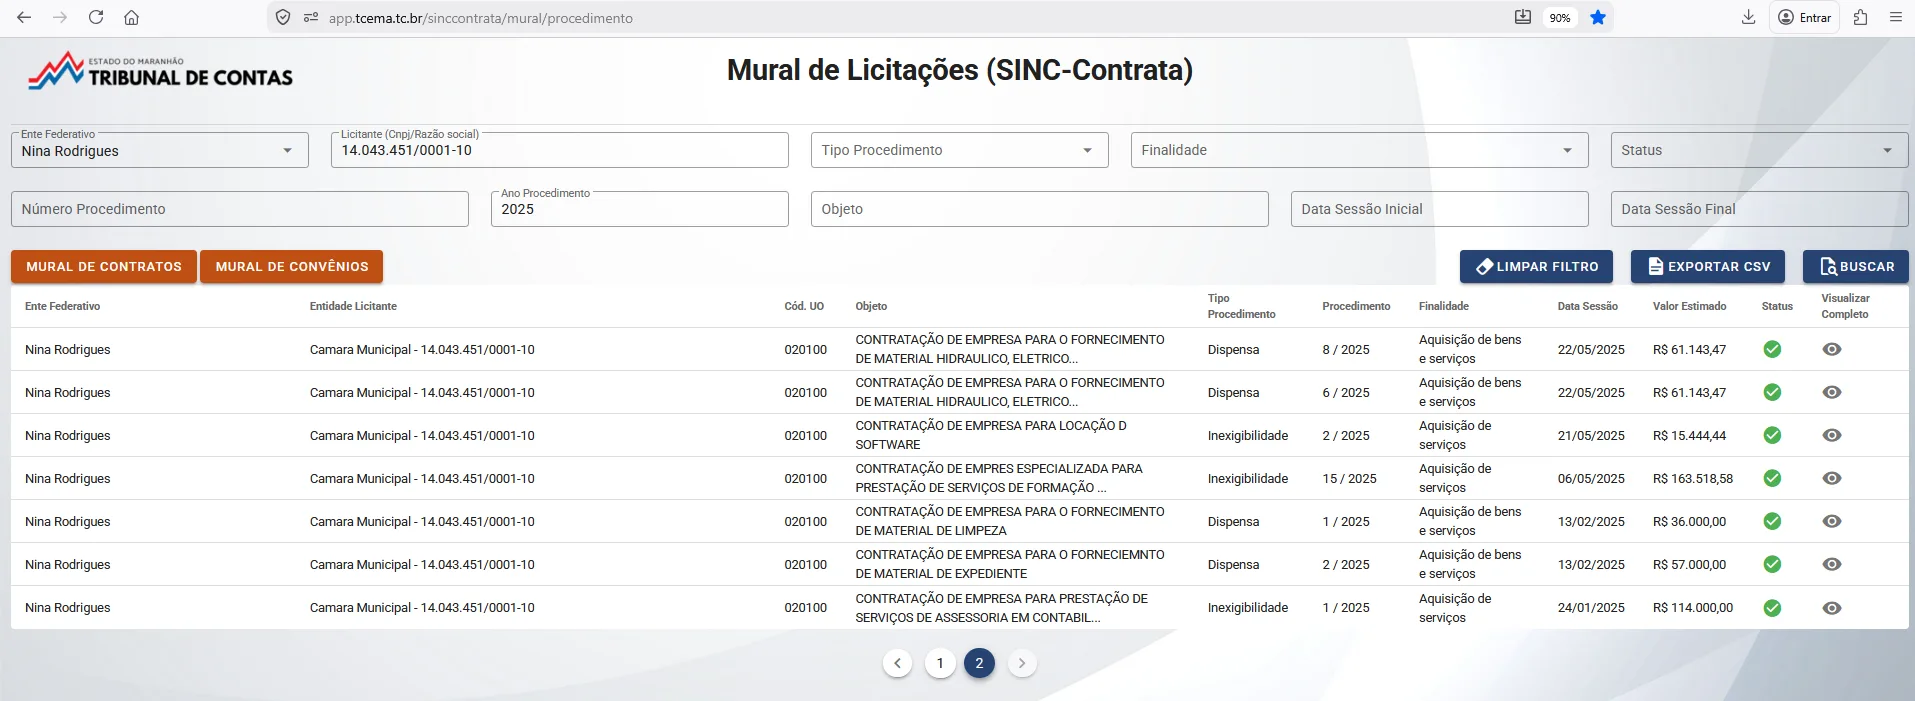
Task: Show full record for material de limpeza
Action: coord(1831,521)
